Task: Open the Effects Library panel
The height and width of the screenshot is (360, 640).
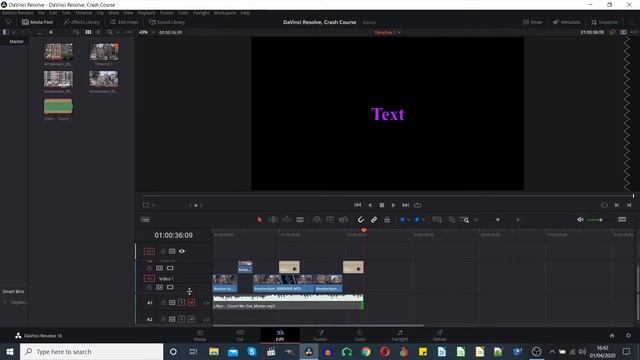Action: click(x=82, y=22)
